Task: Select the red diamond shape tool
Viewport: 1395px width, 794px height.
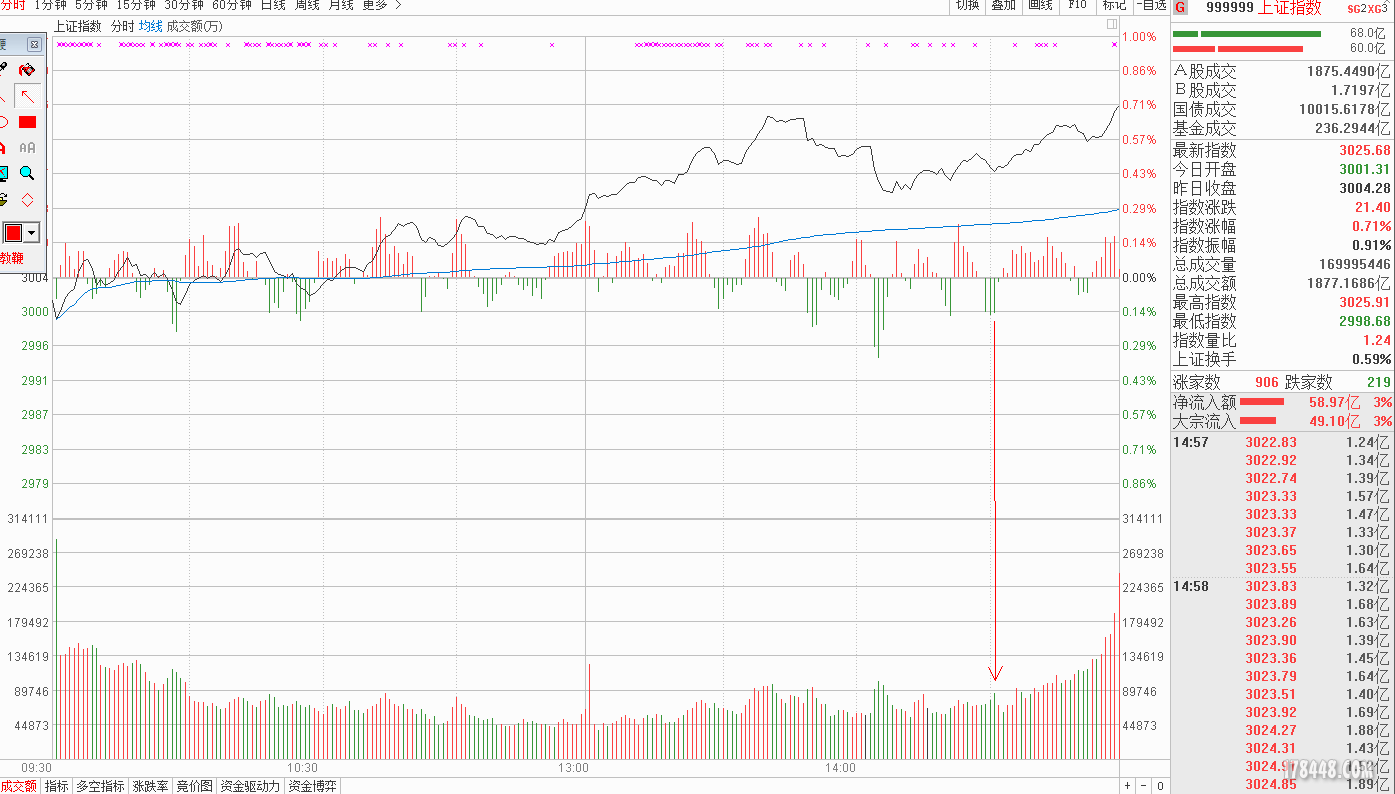Action: click(x=28, y=199)
